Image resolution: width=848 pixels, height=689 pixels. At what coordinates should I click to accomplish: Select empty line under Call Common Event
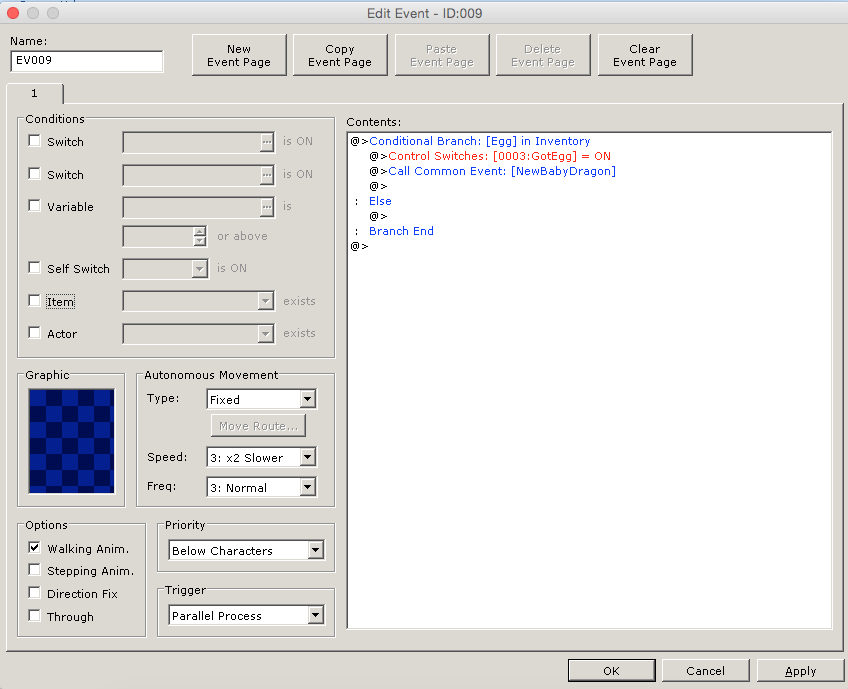[x=378, y=186]
